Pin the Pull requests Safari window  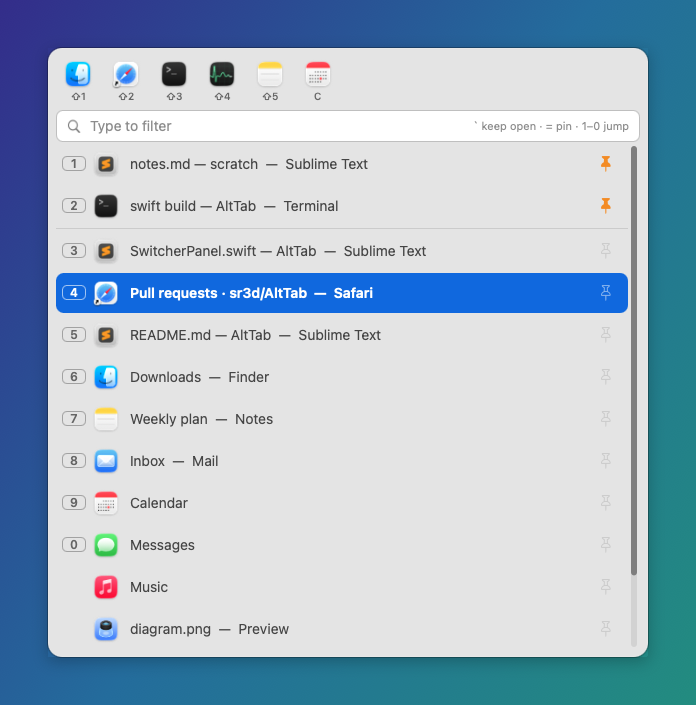pos(606,293)
